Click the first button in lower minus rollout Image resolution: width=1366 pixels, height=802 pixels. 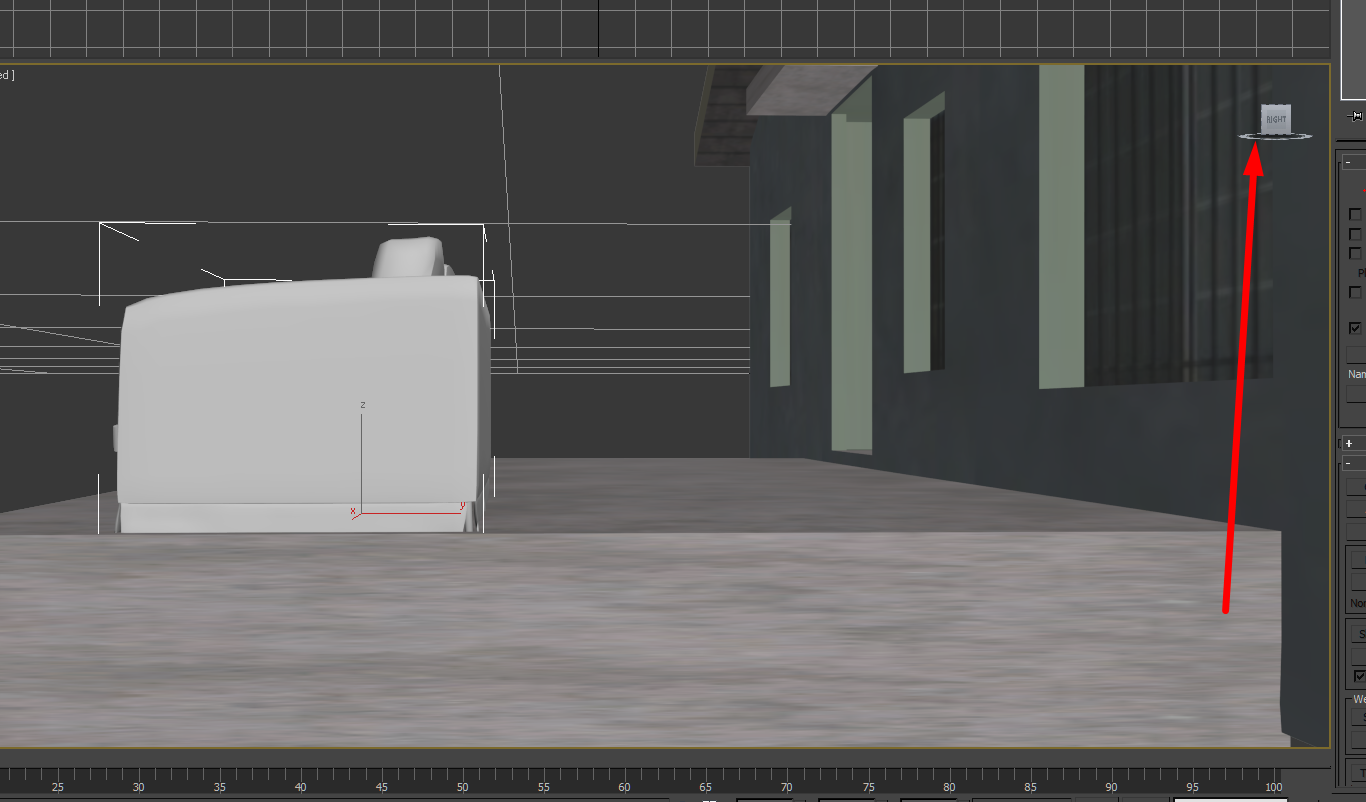1356,486
